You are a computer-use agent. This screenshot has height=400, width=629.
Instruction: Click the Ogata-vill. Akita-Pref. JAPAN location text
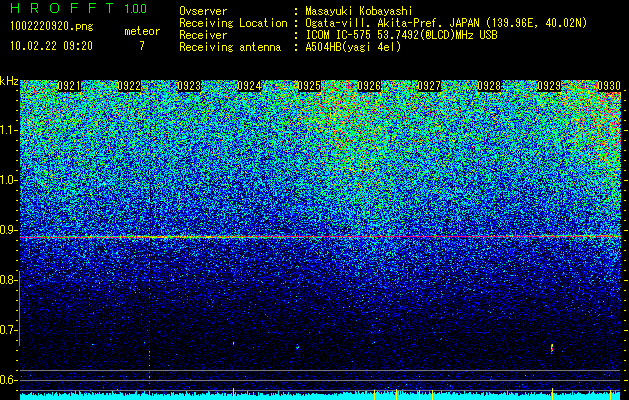pos(446,23)
